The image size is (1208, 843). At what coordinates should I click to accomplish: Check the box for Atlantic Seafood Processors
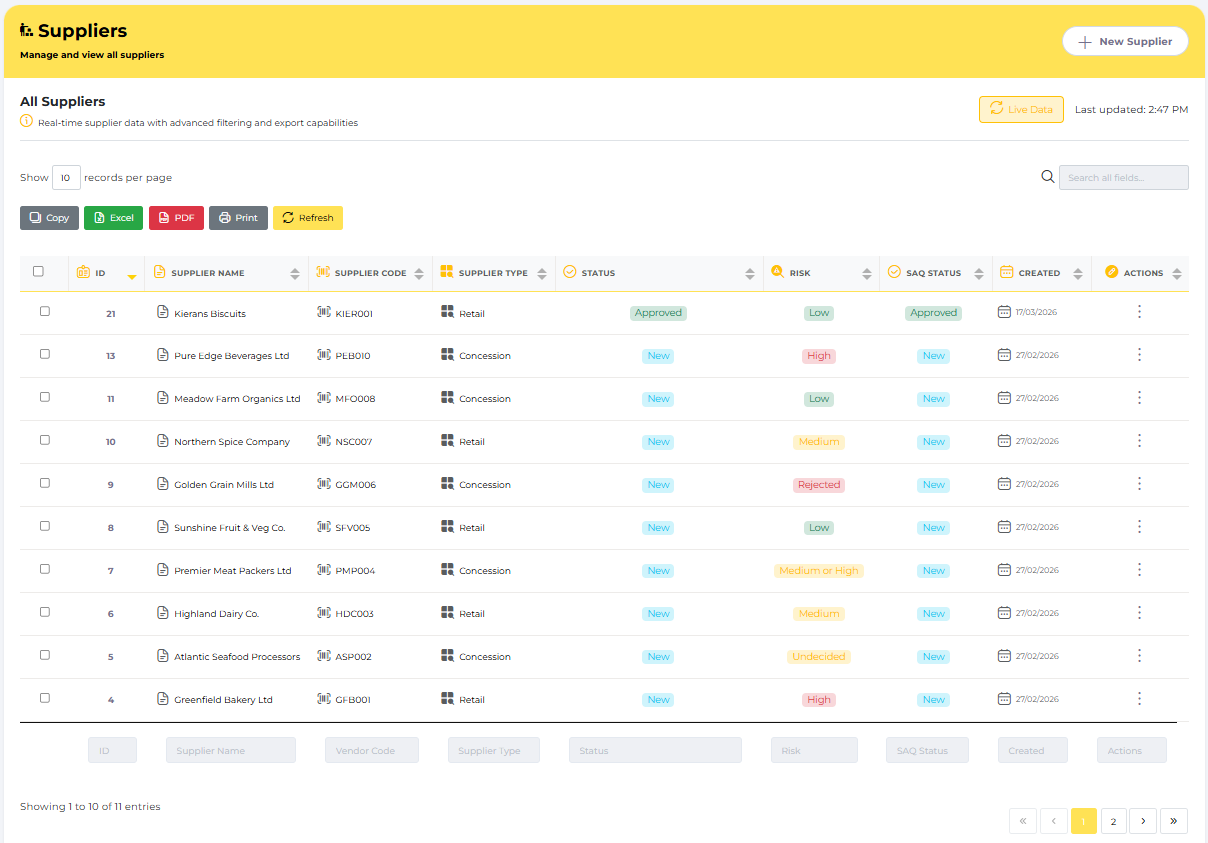coord(44,655)
